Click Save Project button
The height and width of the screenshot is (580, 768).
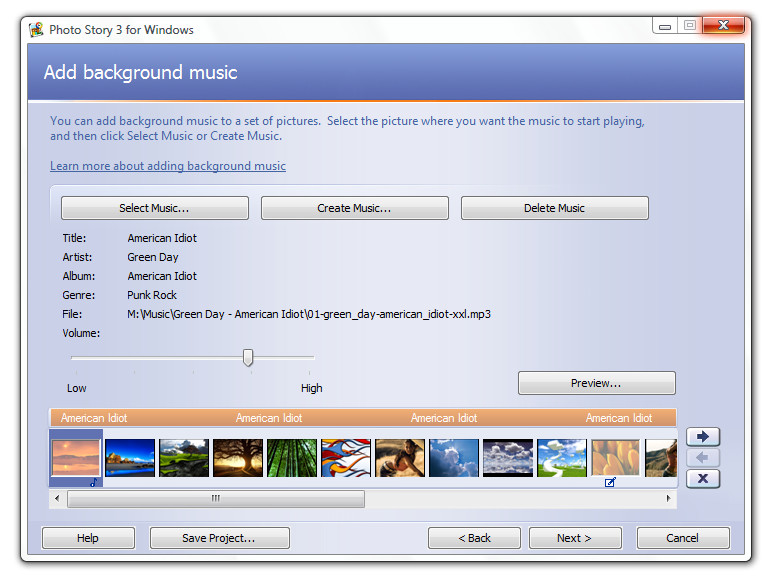pos(219,538)
